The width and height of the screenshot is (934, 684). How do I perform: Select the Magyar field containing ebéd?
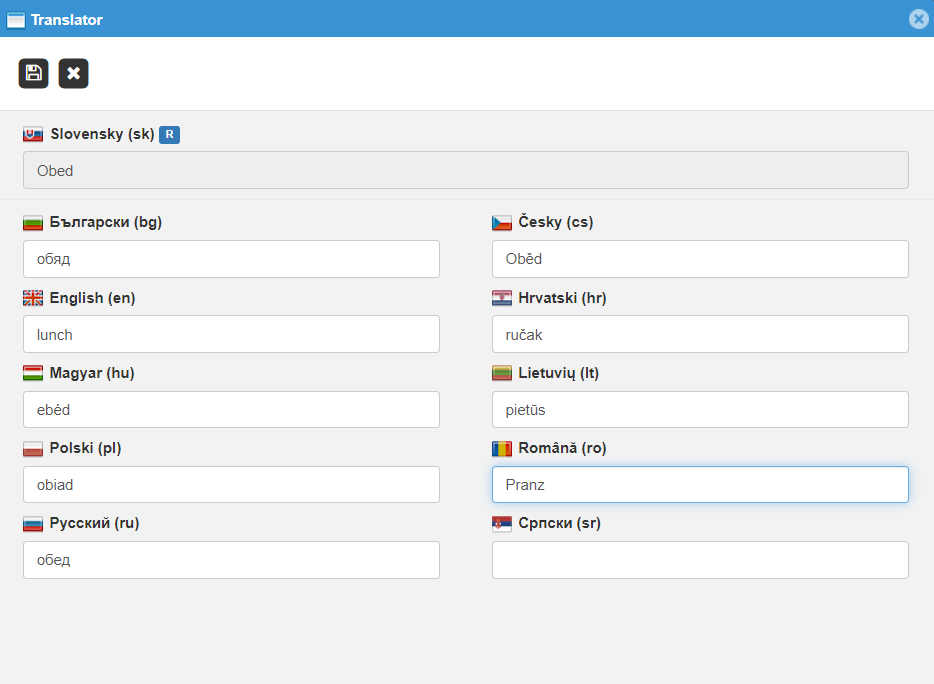[231, 410]
